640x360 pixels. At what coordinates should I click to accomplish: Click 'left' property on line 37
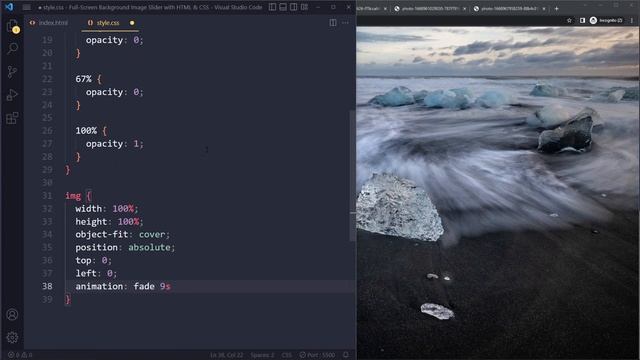click(86, 273)
